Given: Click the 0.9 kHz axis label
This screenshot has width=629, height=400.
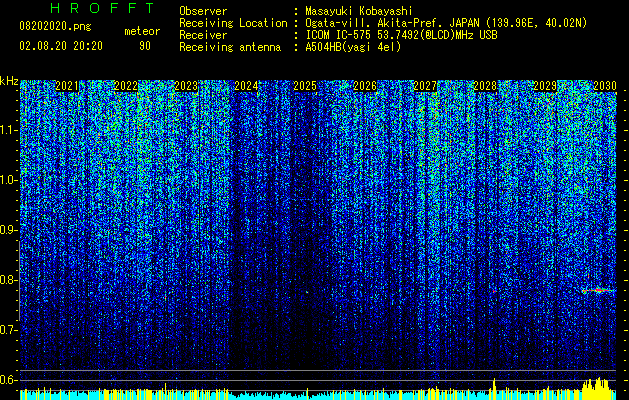Looking at the screenshot, I should (9, 230).
